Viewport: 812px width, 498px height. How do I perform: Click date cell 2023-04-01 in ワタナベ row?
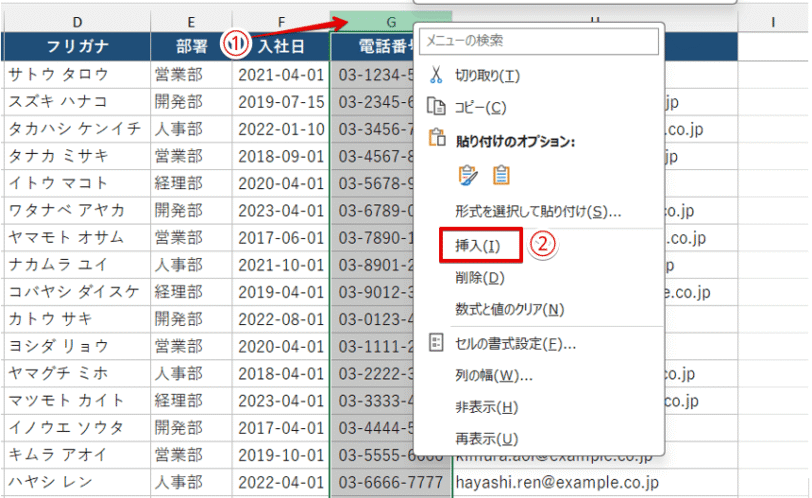(281, 211)
